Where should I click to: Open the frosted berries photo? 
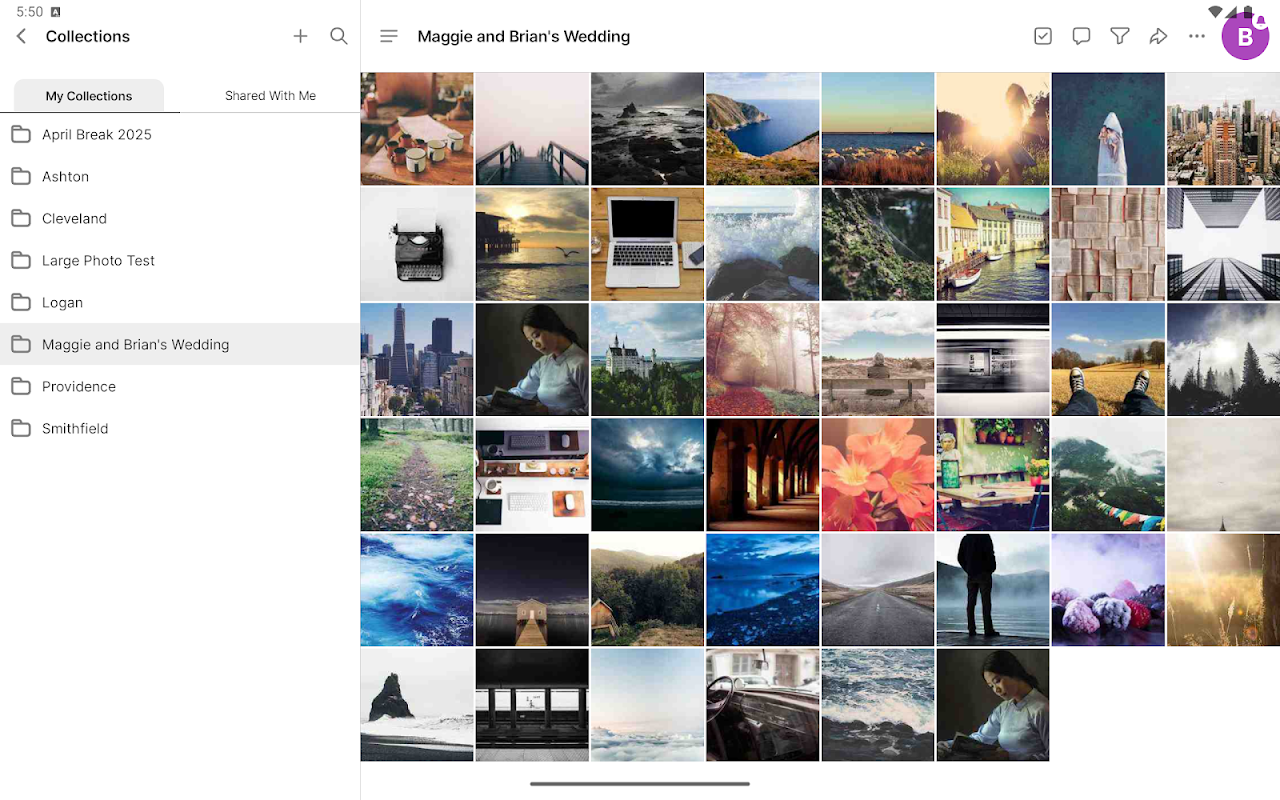point(1108,589)
